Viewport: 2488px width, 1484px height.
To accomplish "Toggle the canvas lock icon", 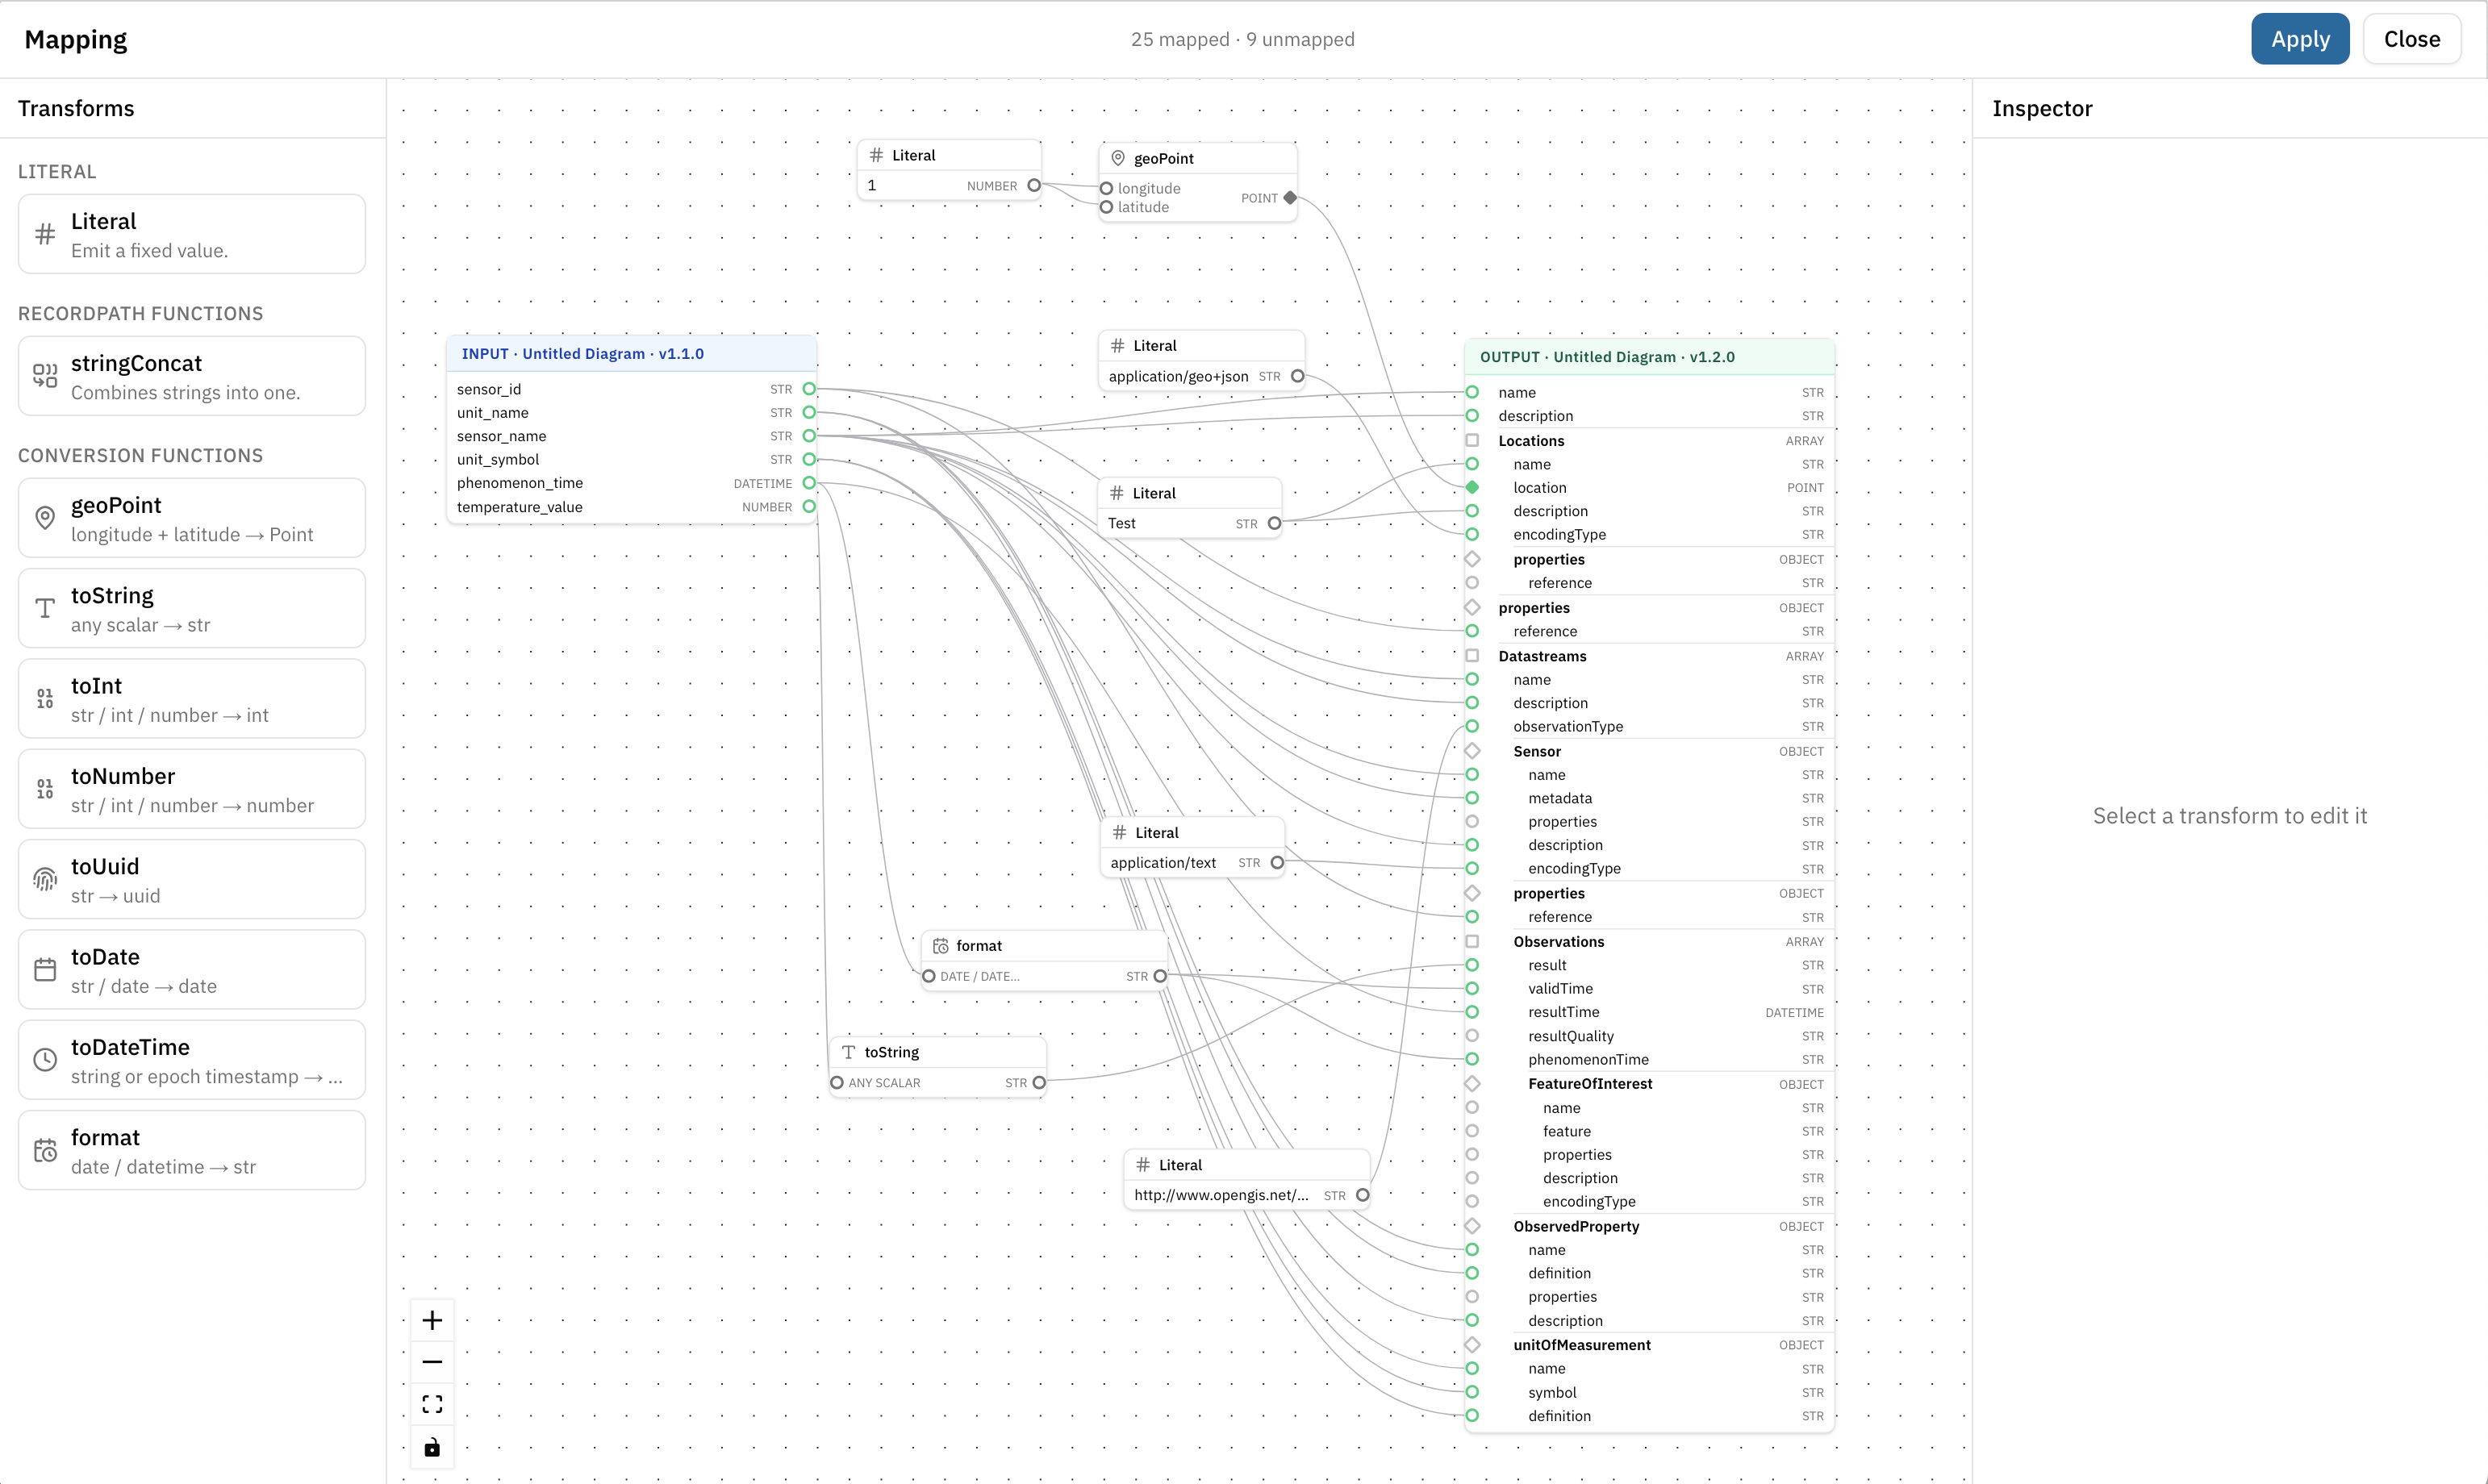I will click(432, 1447).
